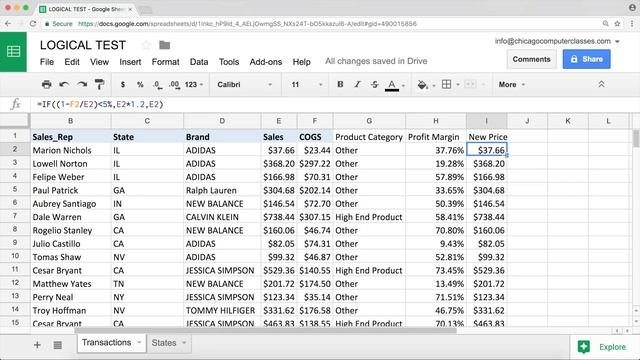Click the Merge cells icon

coord(471,84)
